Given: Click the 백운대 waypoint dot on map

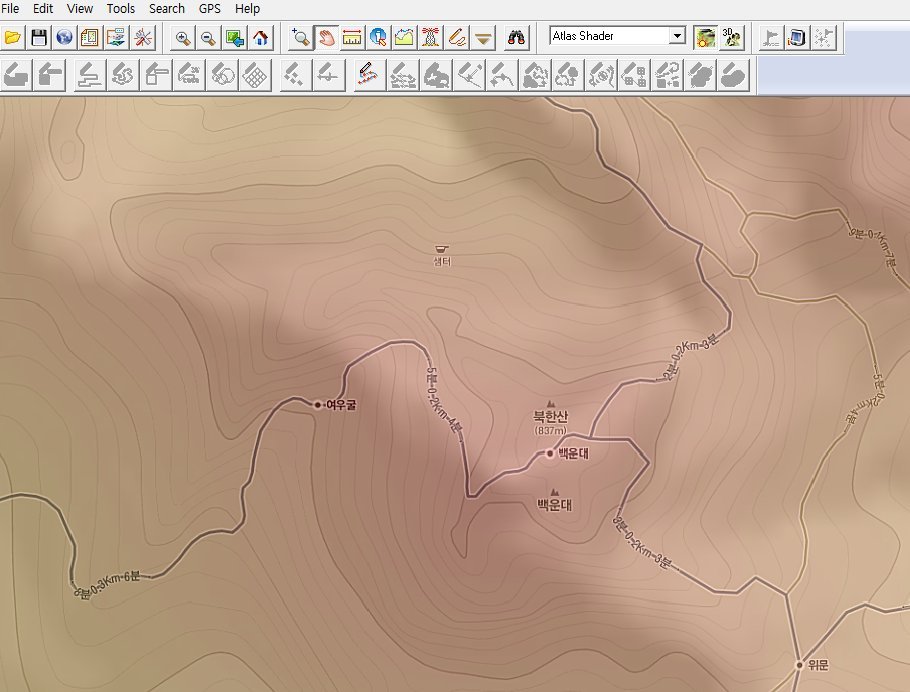Looking at the screenshot, I should pyautogui.click(x=549, y=453).
